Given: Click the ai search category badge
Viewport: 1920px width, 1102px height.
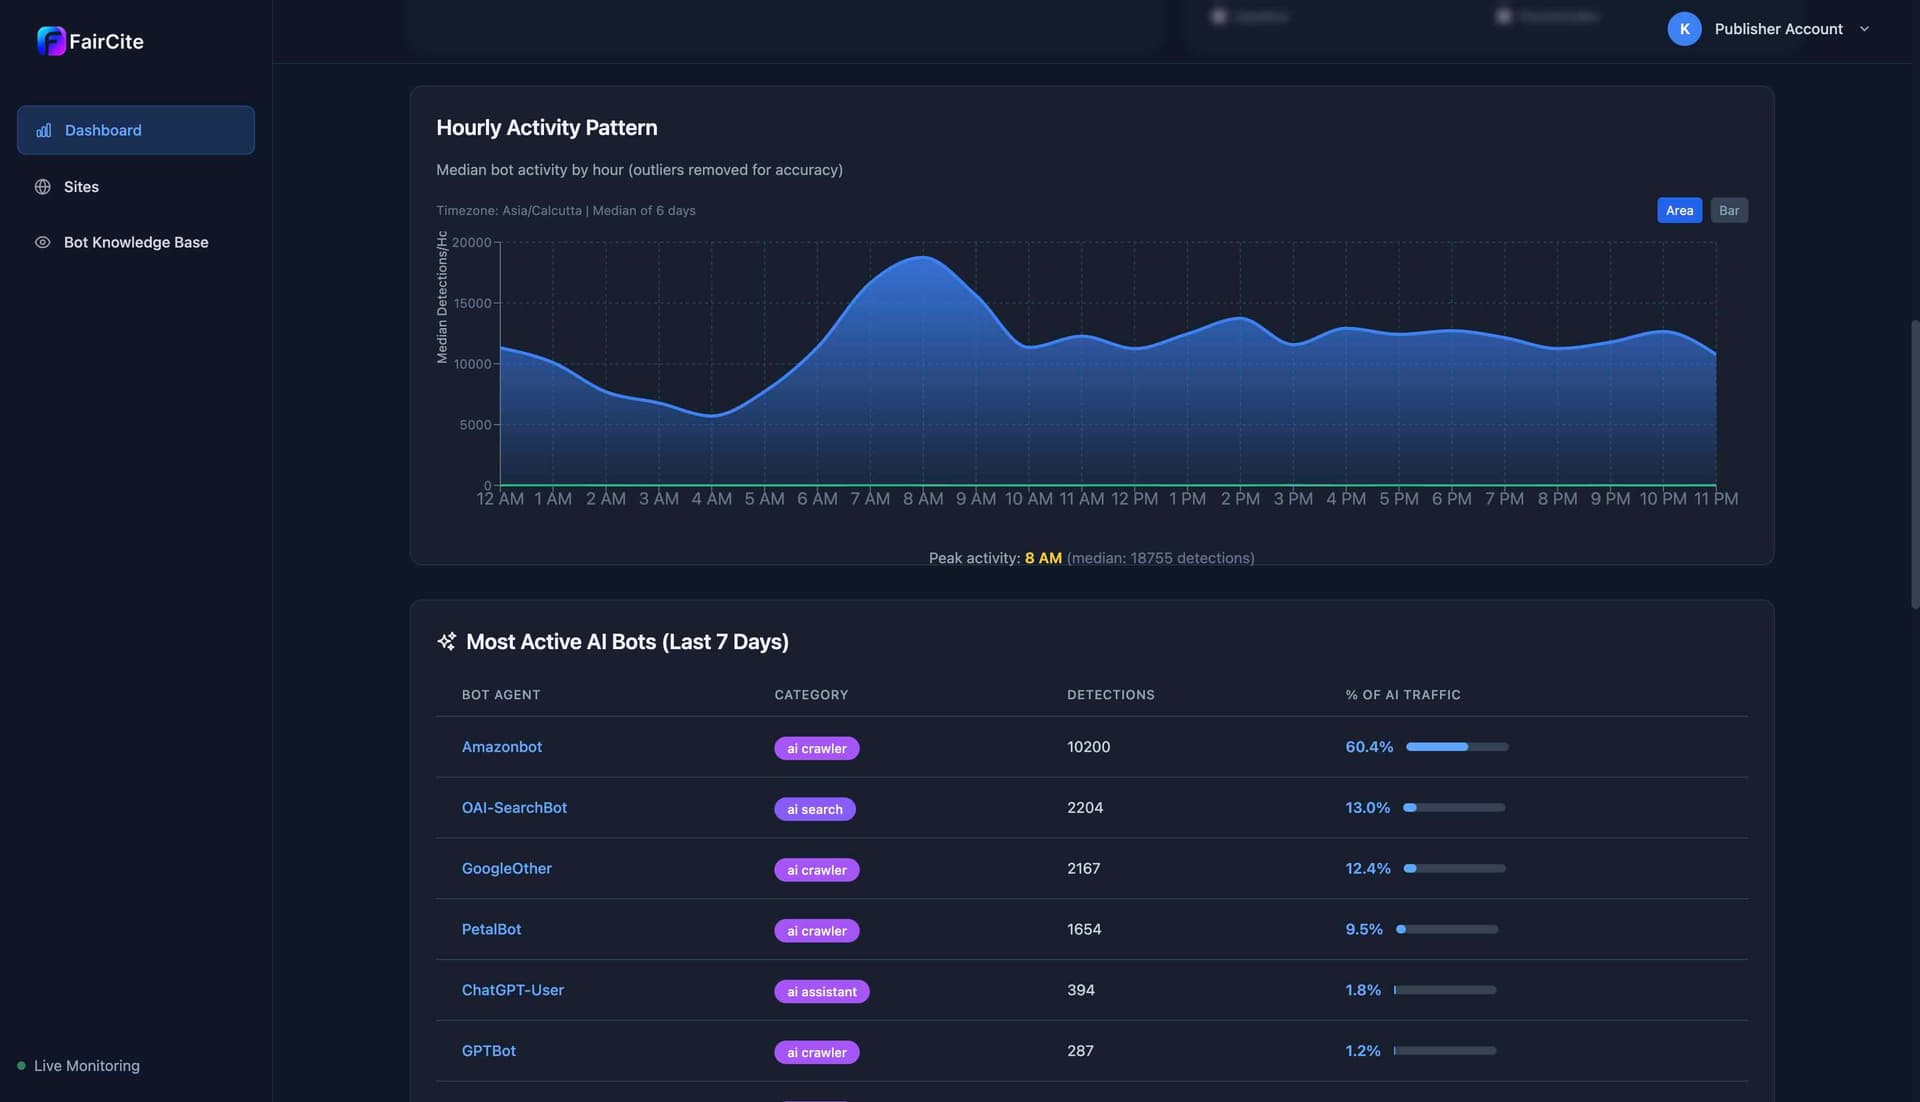Looking at the screenshot, I should [815, 809].
